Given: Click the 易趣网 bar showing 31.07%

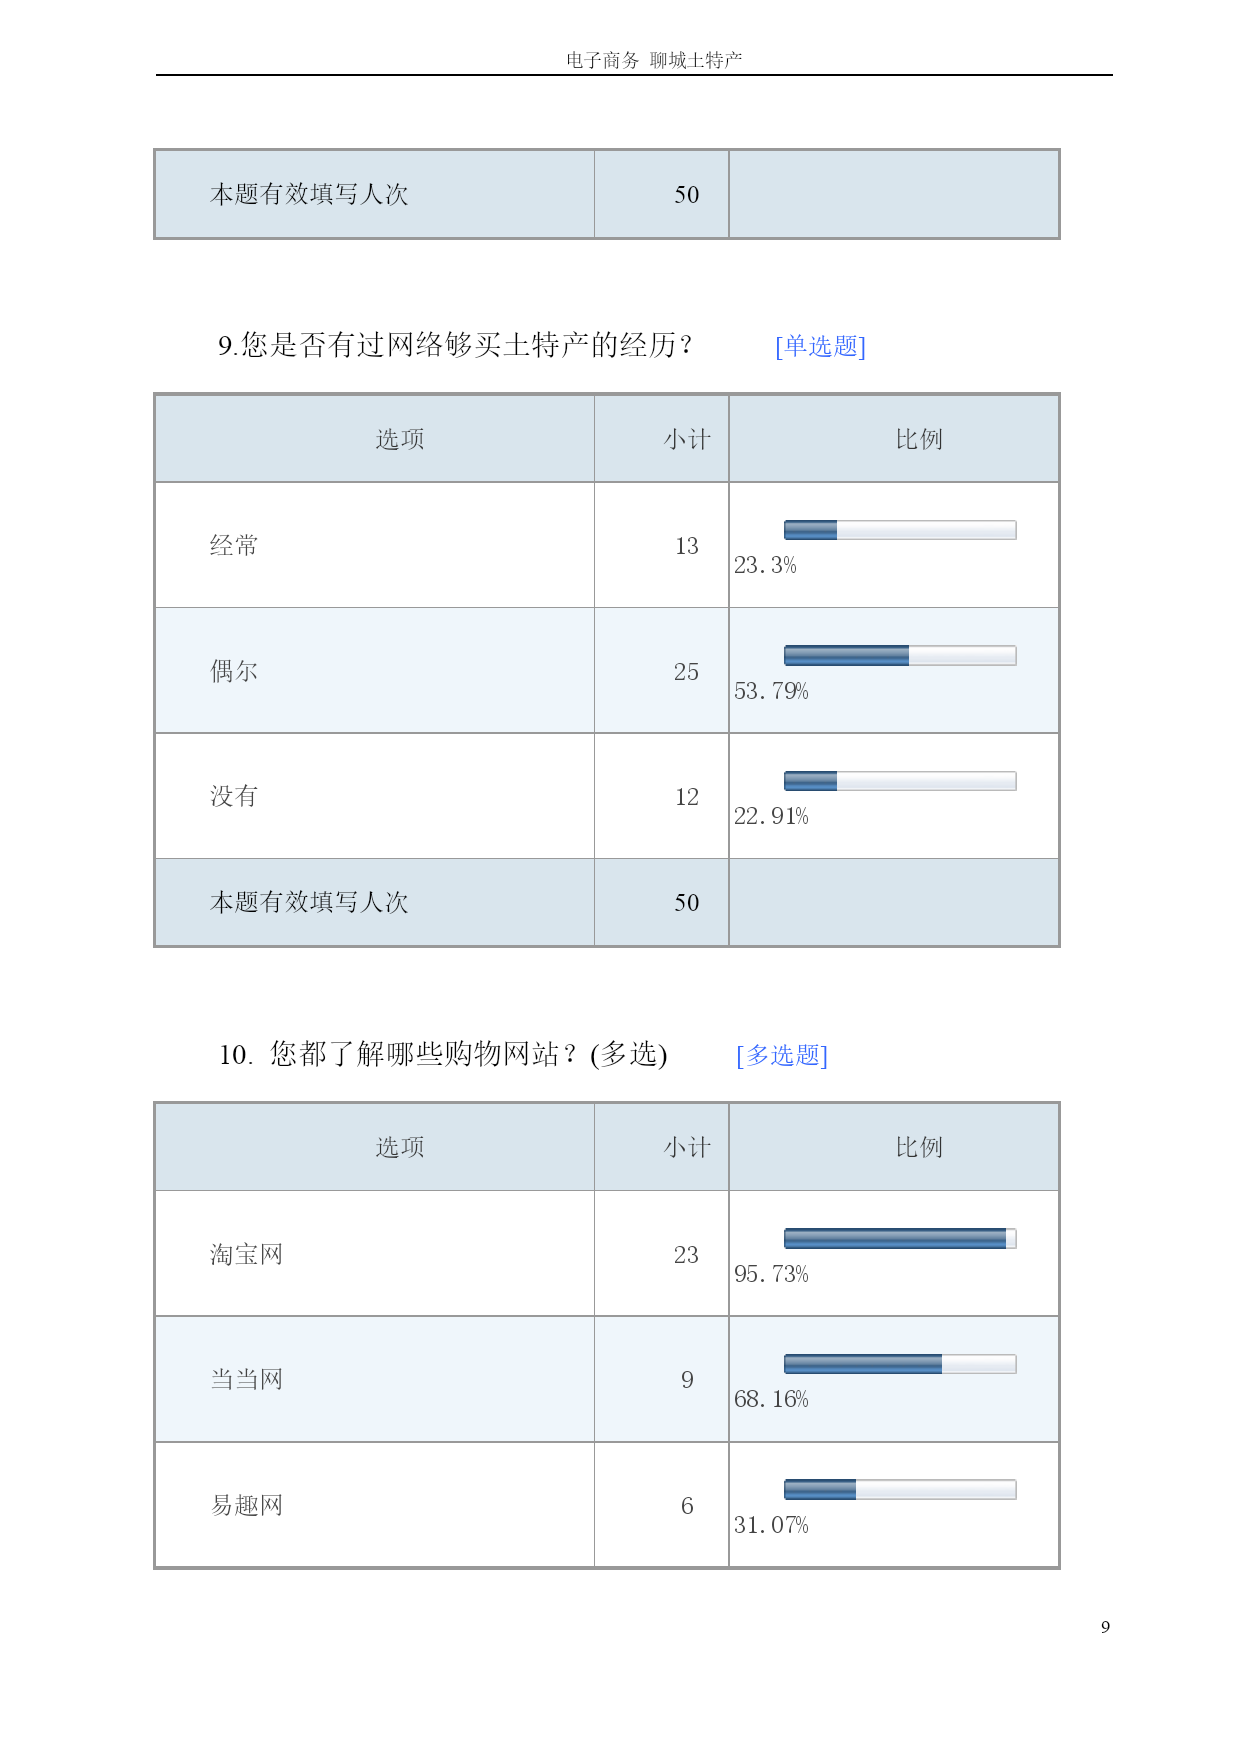Looking at the screenshot, I should point(900,1490).
